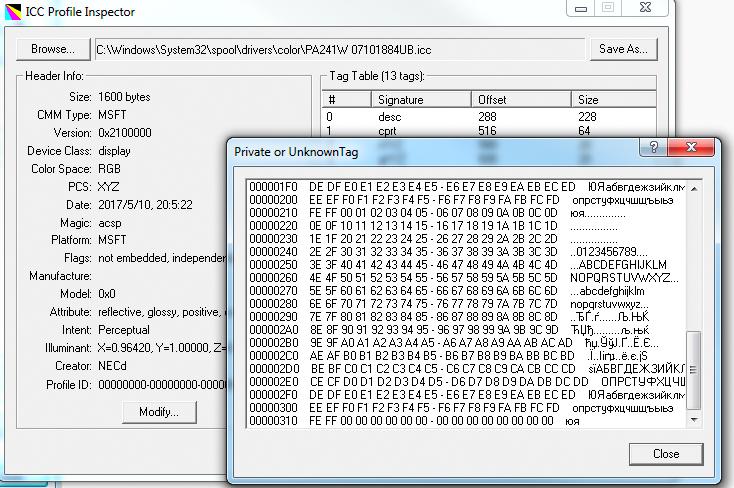Click the Color Space value RGB
Image resolution: width=734 pixels, height=488 pixels.
109,169
